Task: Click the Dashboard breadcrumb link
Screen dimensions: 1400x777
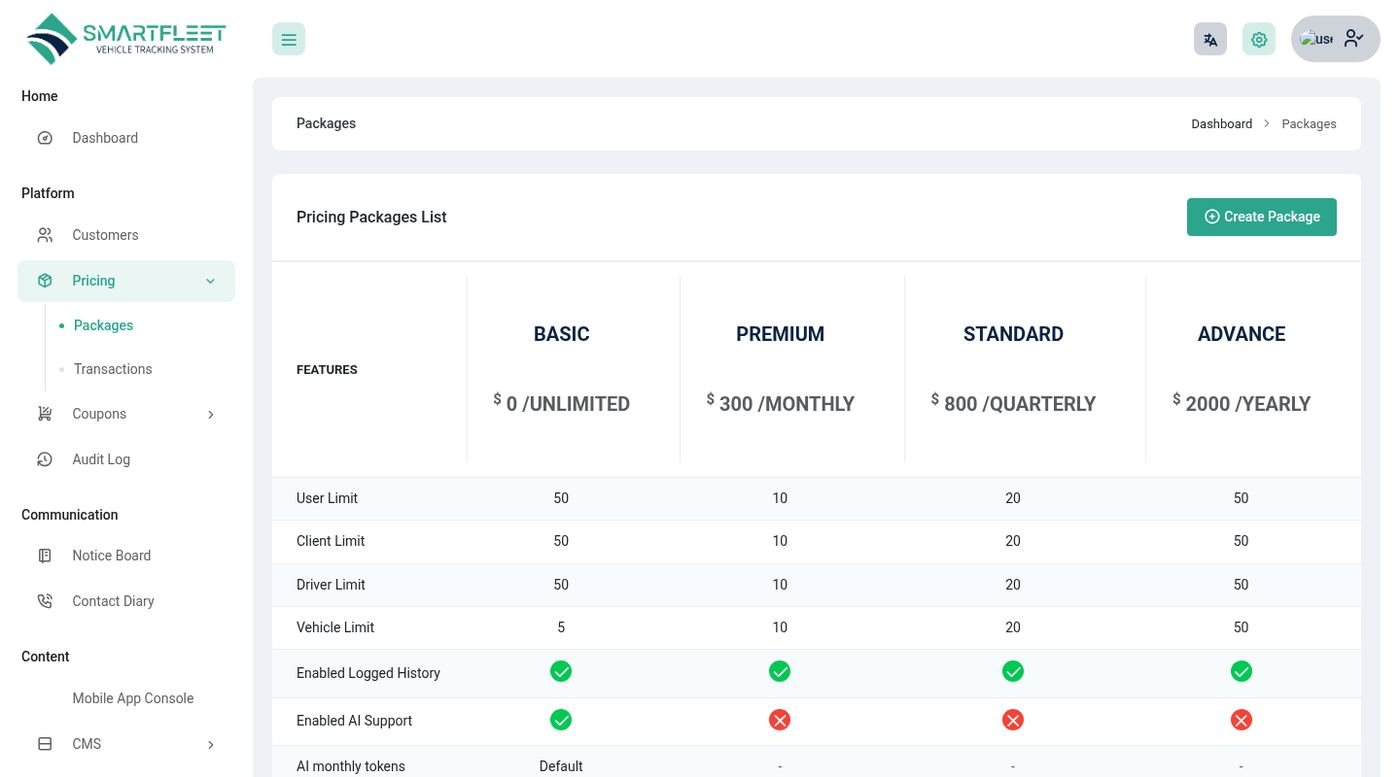Action: 1221,124
